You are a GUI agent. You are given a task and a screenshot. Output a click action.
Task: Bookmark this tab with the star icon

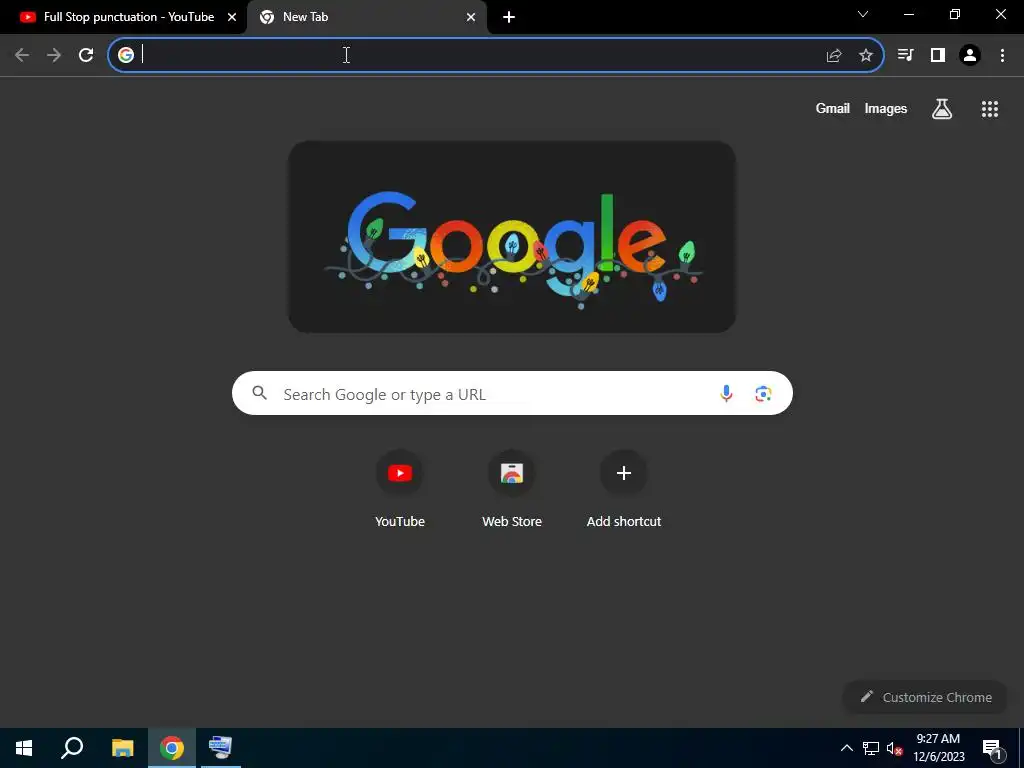pyautogui.click(x=866, y=56)
